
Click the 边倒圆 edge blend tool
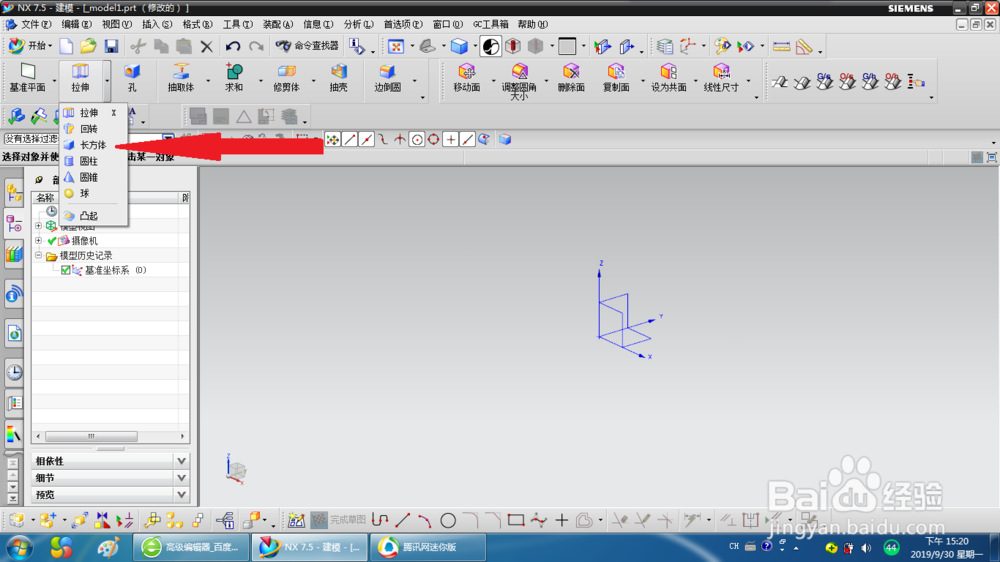[x=387, y=78]
